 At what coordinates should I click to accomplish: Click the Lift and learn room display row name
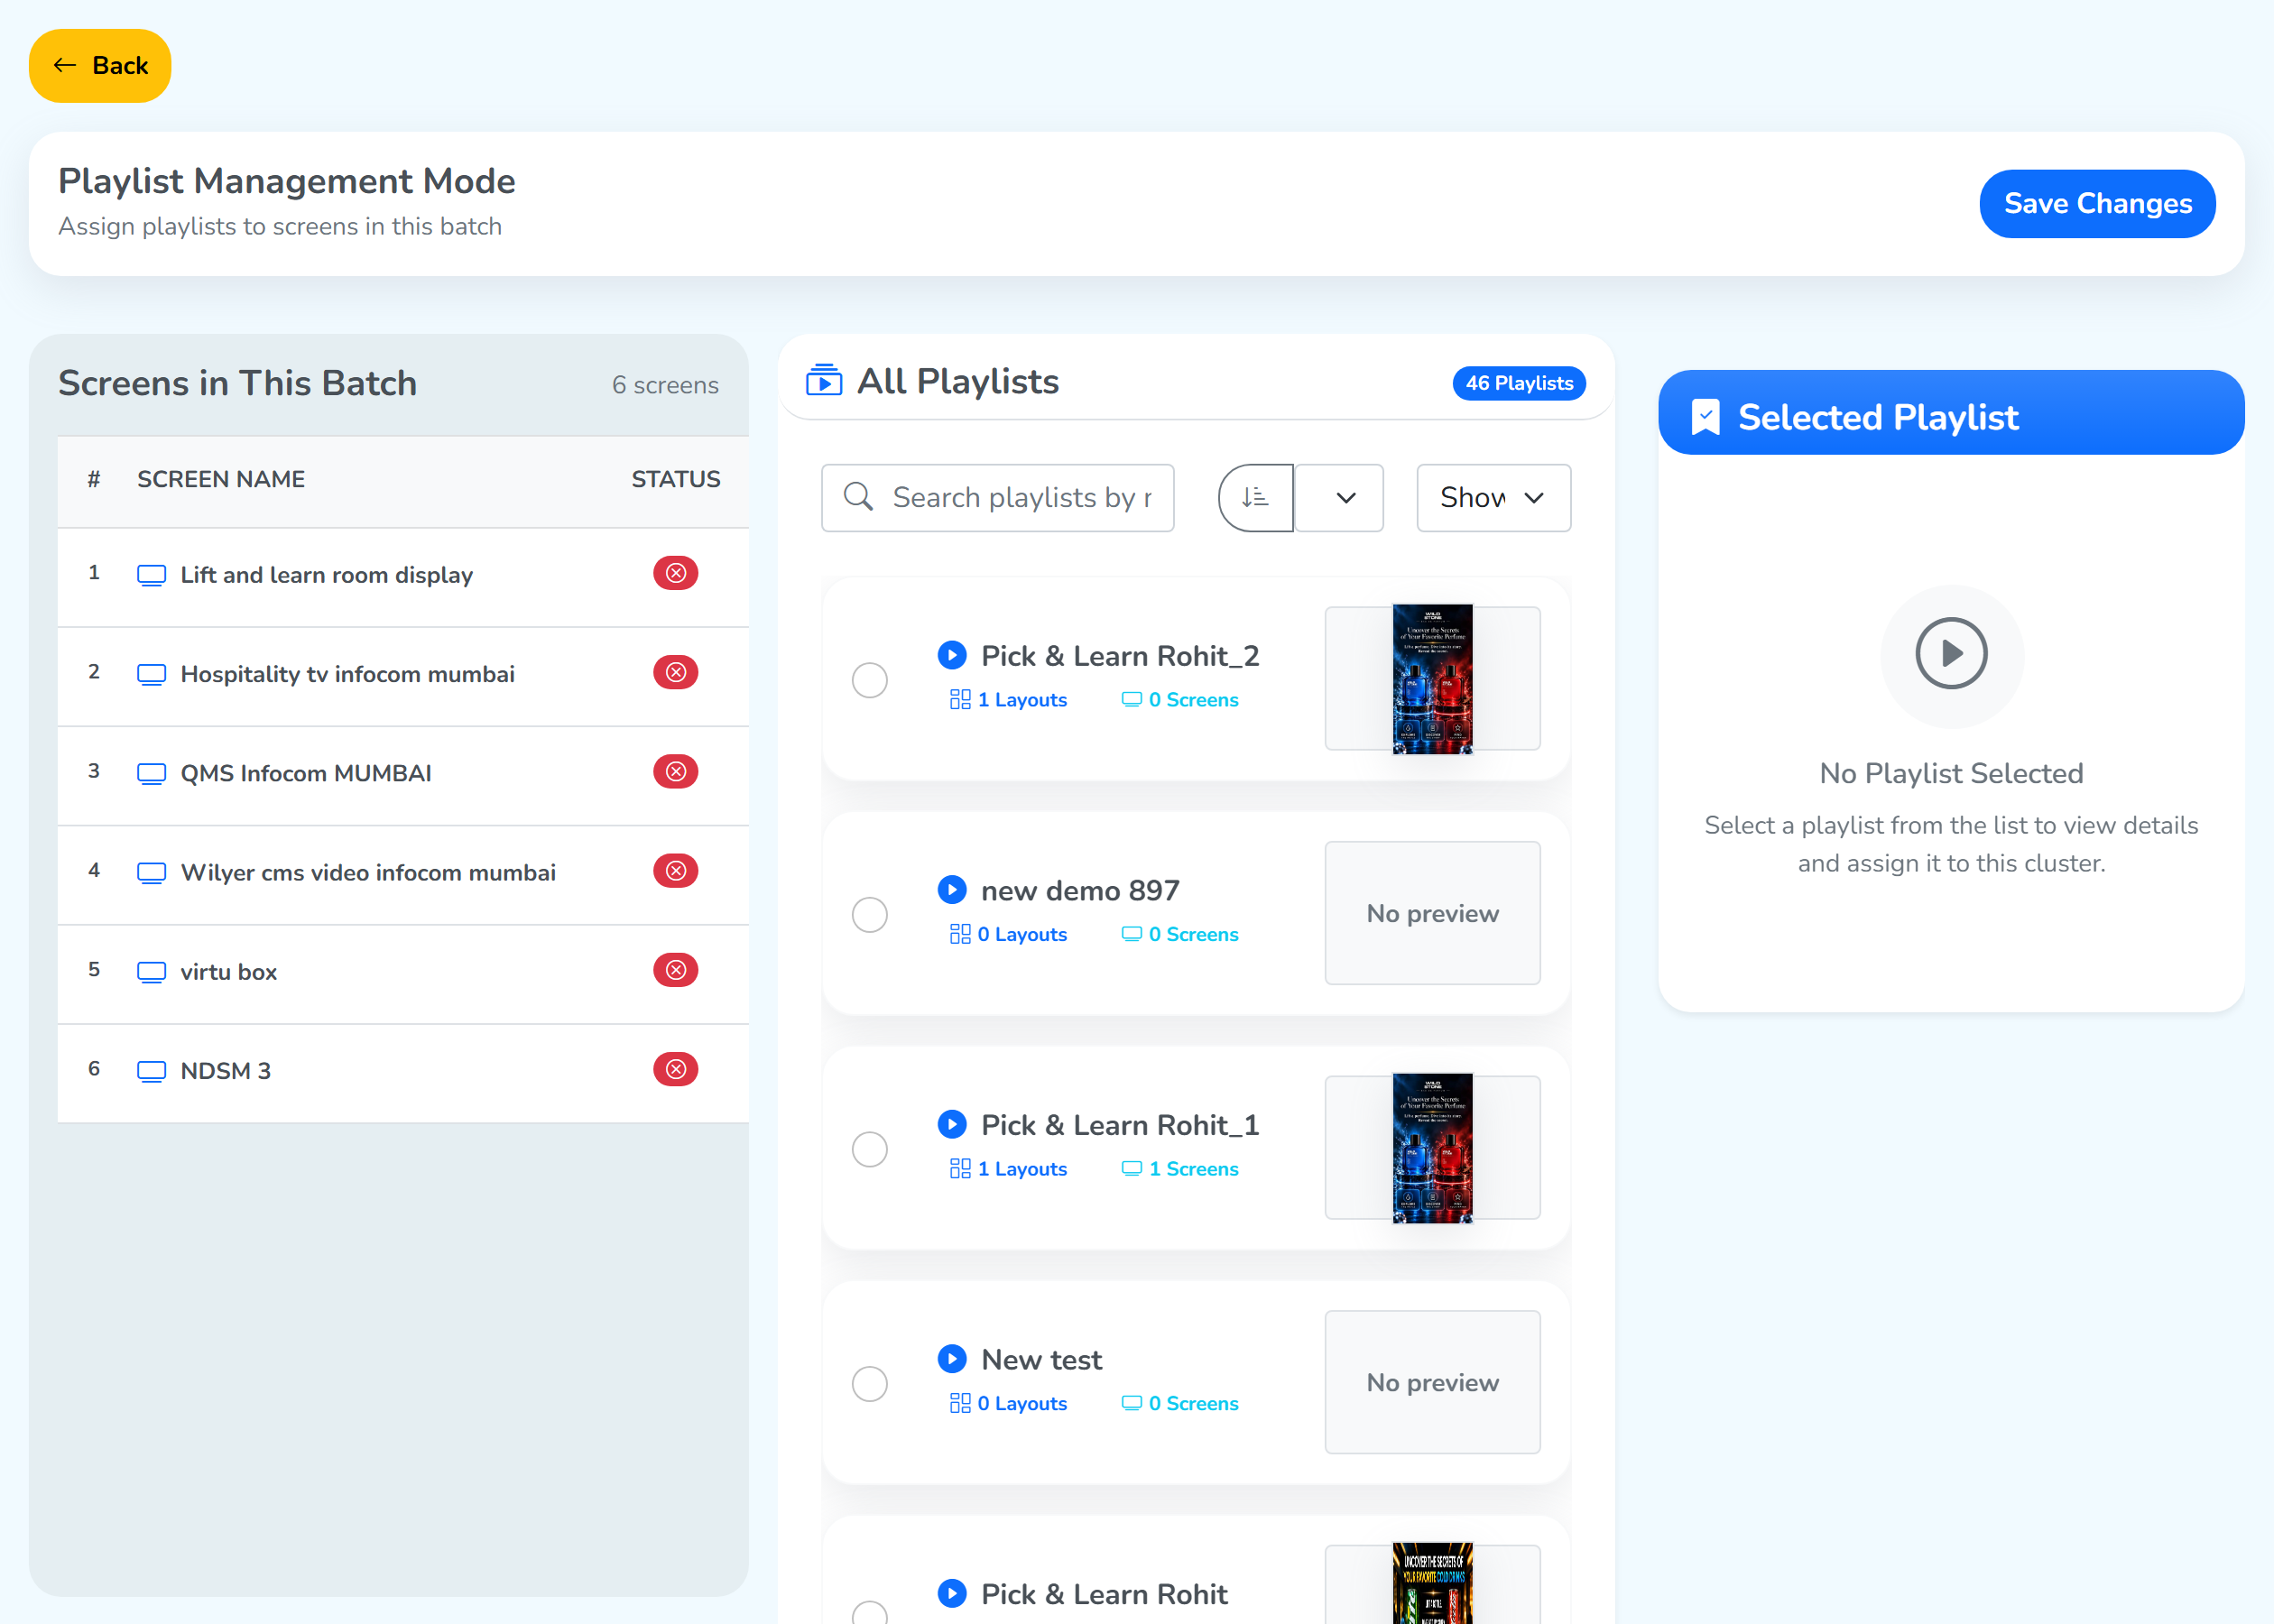326,575
